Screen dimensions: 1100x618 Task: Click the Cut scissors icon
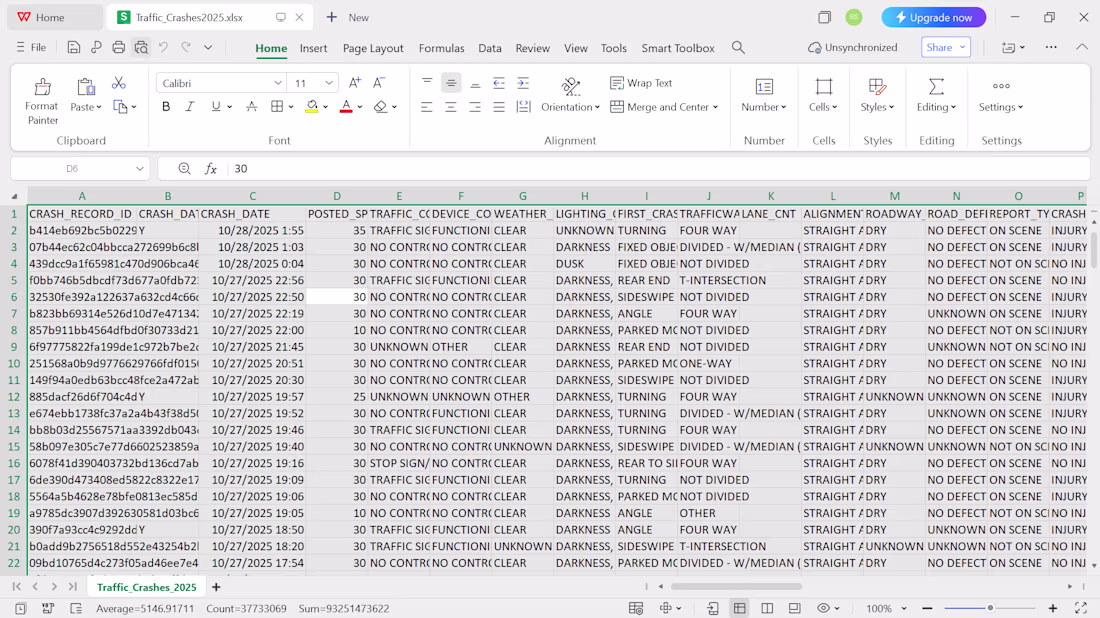[119, 83]
